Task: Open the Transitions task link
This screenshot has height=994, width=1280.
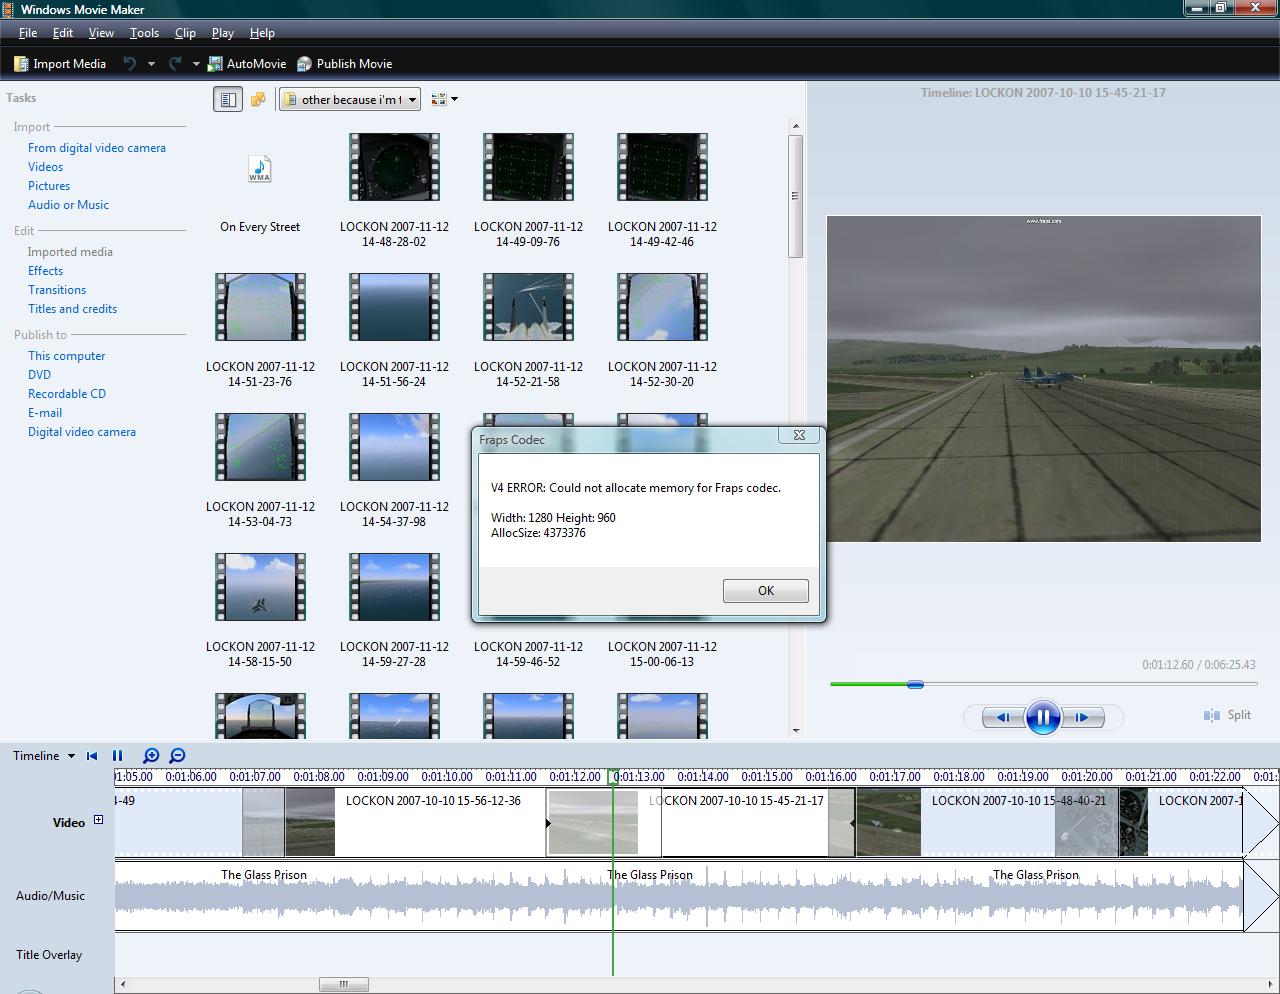Action: pos(57,289)
